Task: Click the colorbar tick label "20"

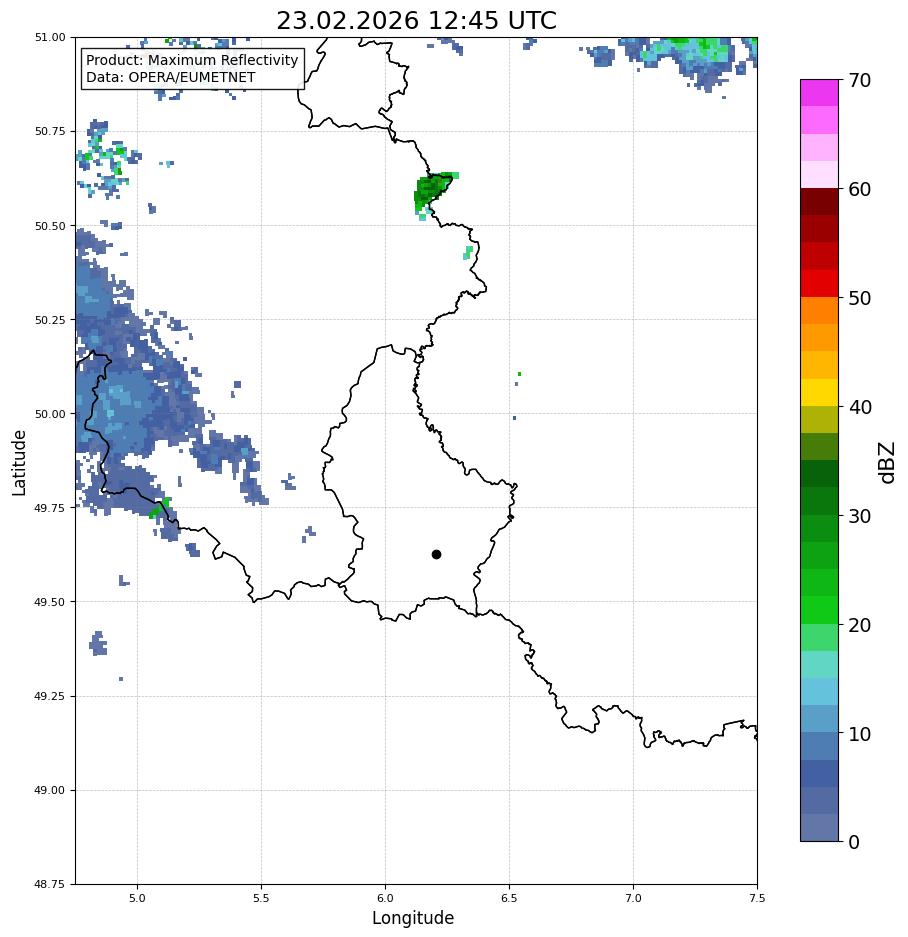Action: pyautogui.click(x=860, y=625)
